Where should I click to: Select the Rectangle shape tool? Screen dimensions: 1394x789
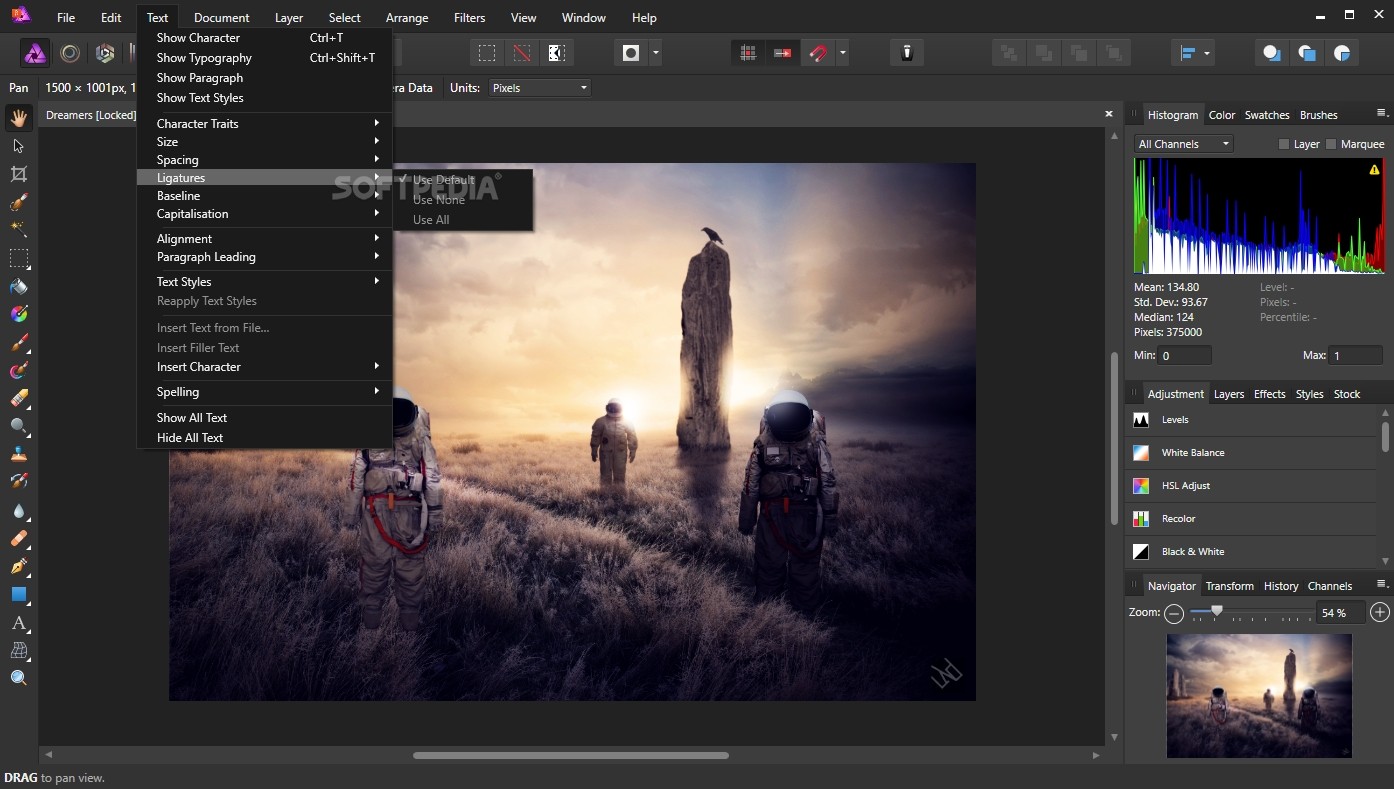click(x=18, y=595)
